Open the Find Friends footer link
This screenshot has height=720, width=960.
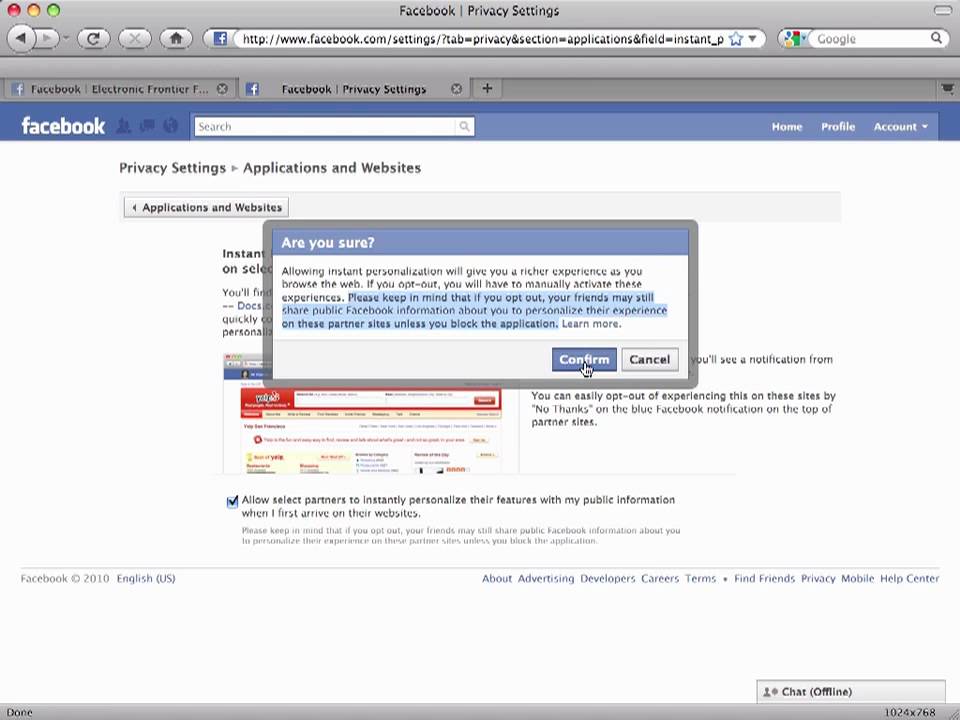click(764, 579)
